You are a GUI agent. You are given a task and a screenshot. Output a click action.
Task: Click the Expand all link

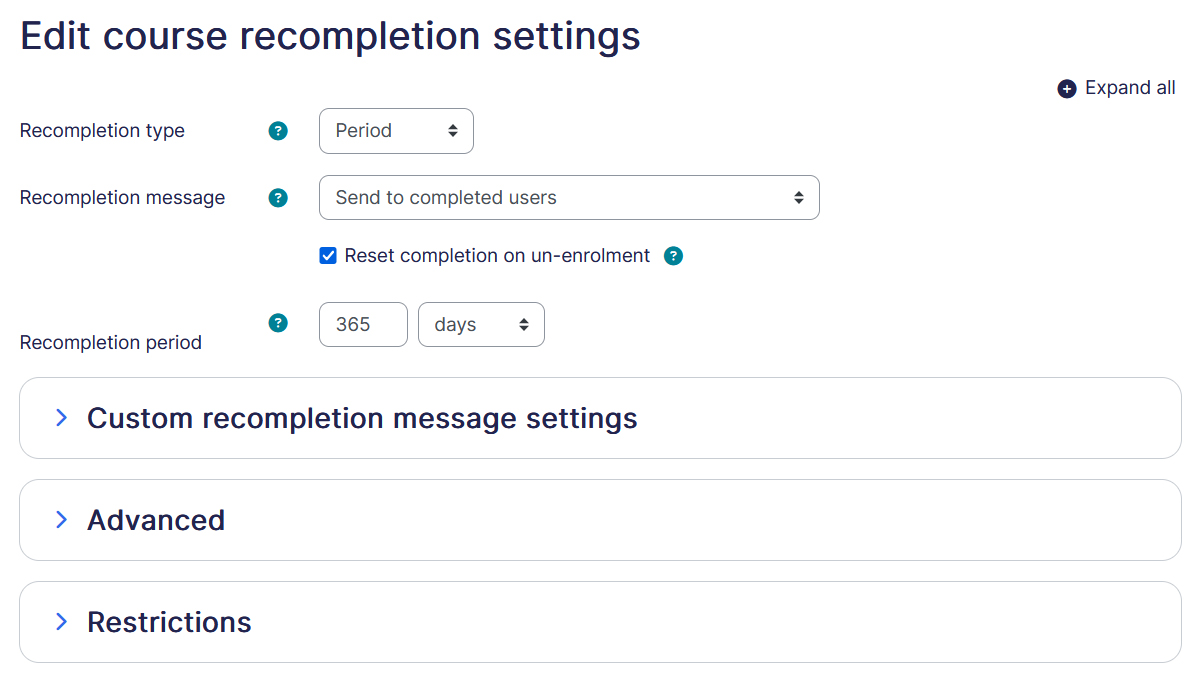1130,88
